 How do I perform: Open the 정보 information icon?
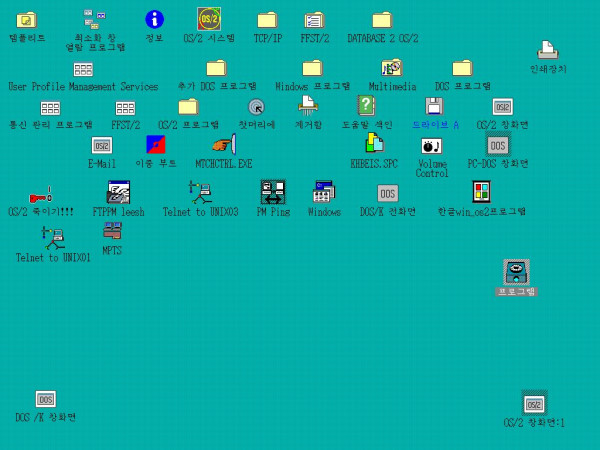pyautogui.click(x=154, y=20)
